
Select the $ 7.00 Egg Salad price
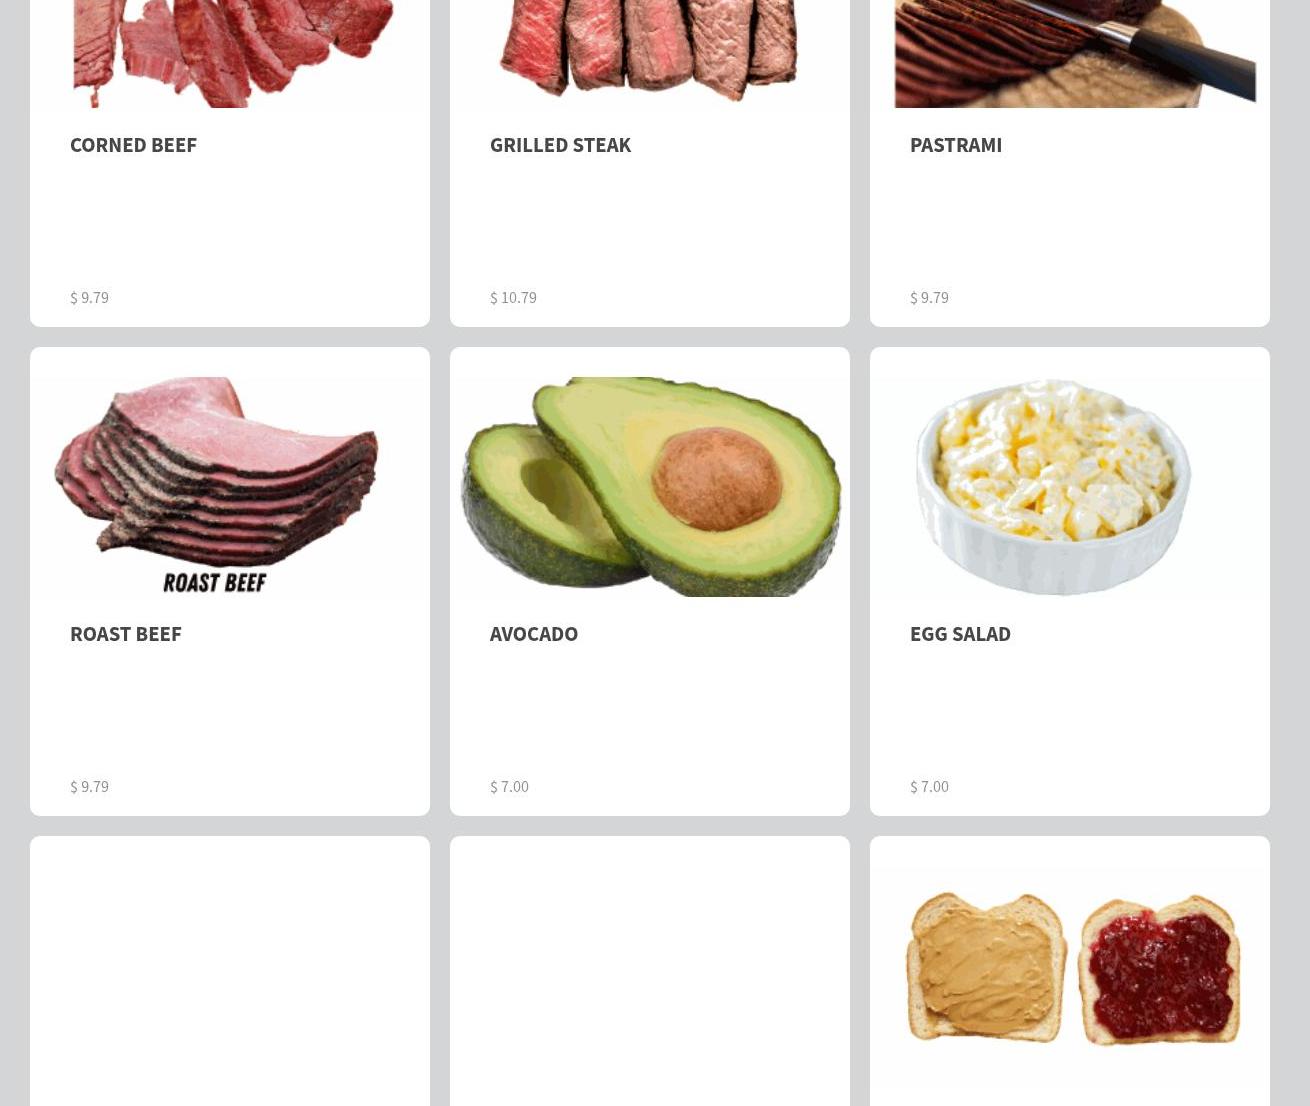(929, 786)
